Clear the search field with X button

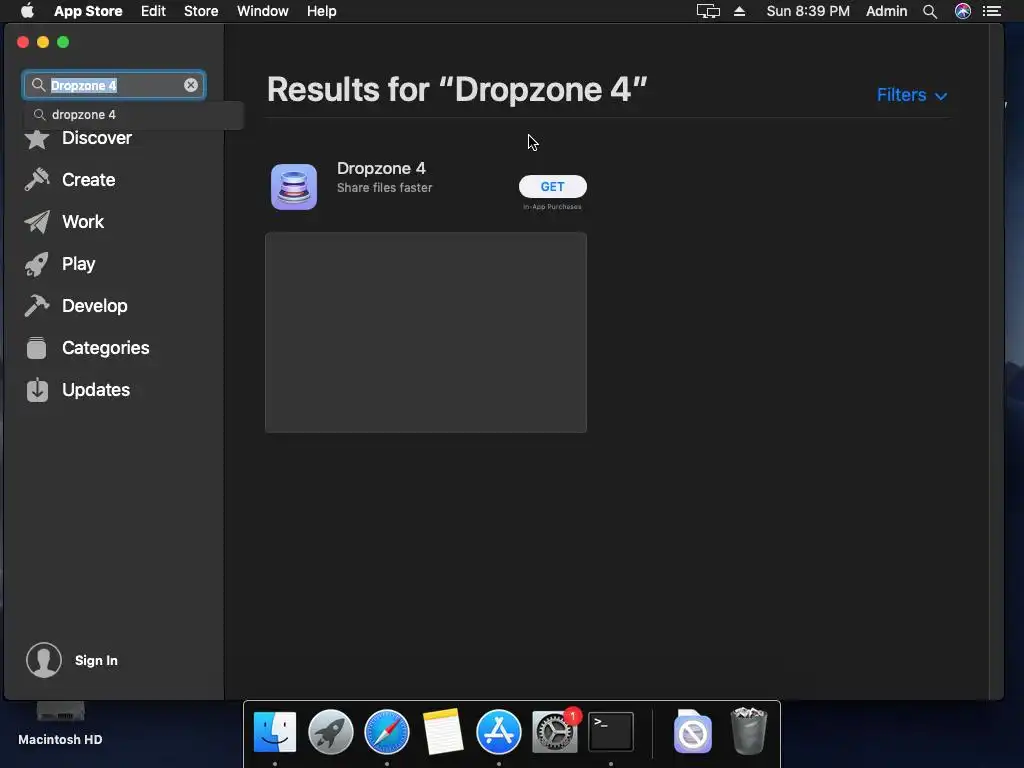coord(191,85)
